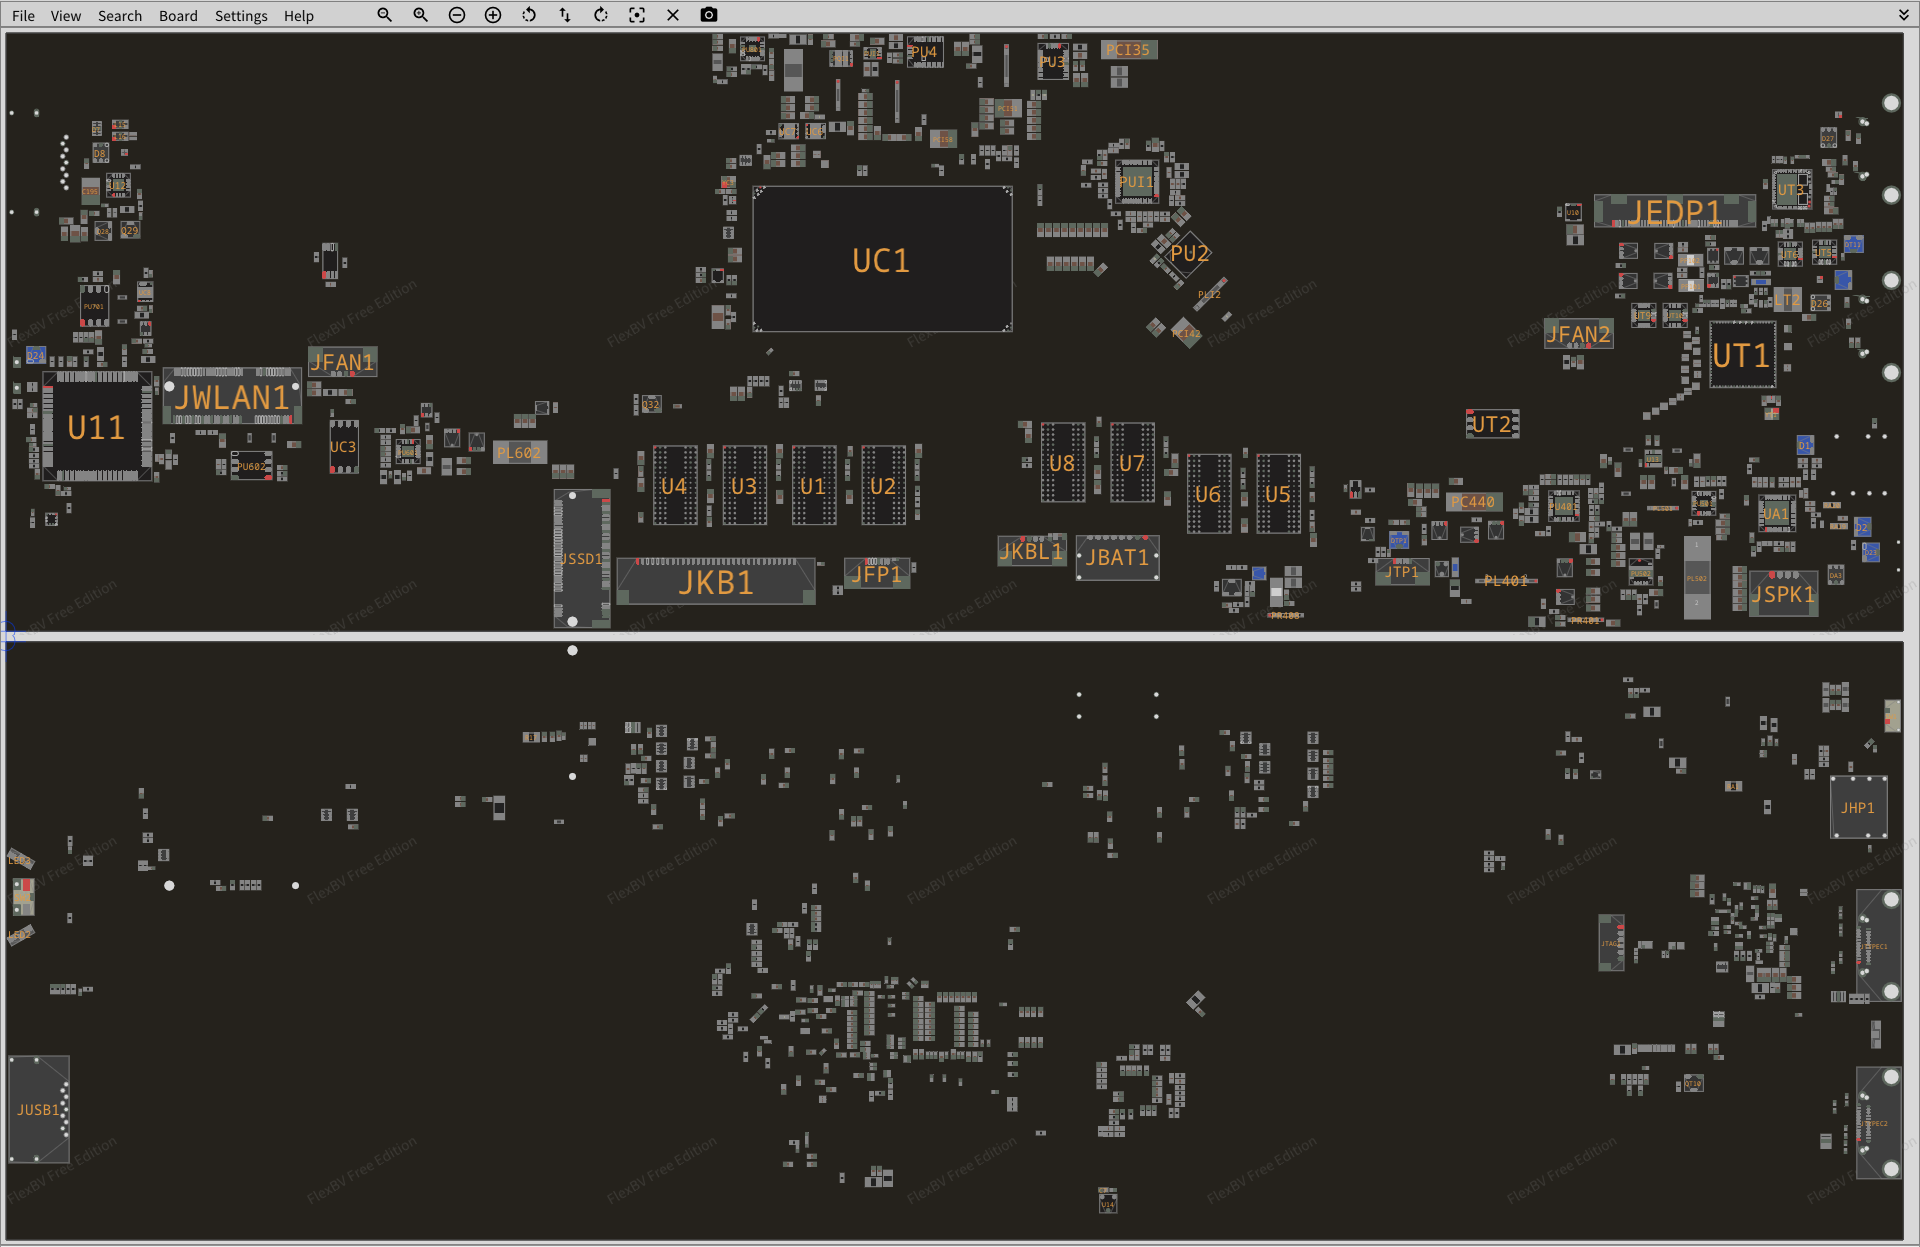The image size is (1920, 1247).
Task: Click the X toolbar icon
Action: click(x=673, y=15)
